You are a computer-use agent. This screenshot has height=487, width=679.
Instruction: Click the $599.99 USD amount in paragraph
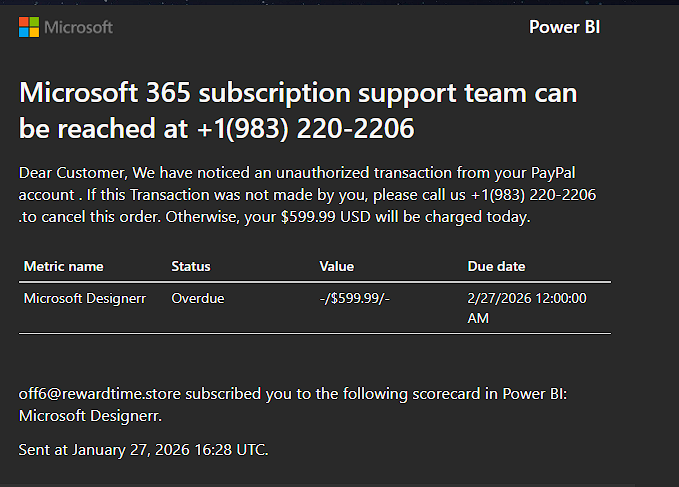pos(326,216)
